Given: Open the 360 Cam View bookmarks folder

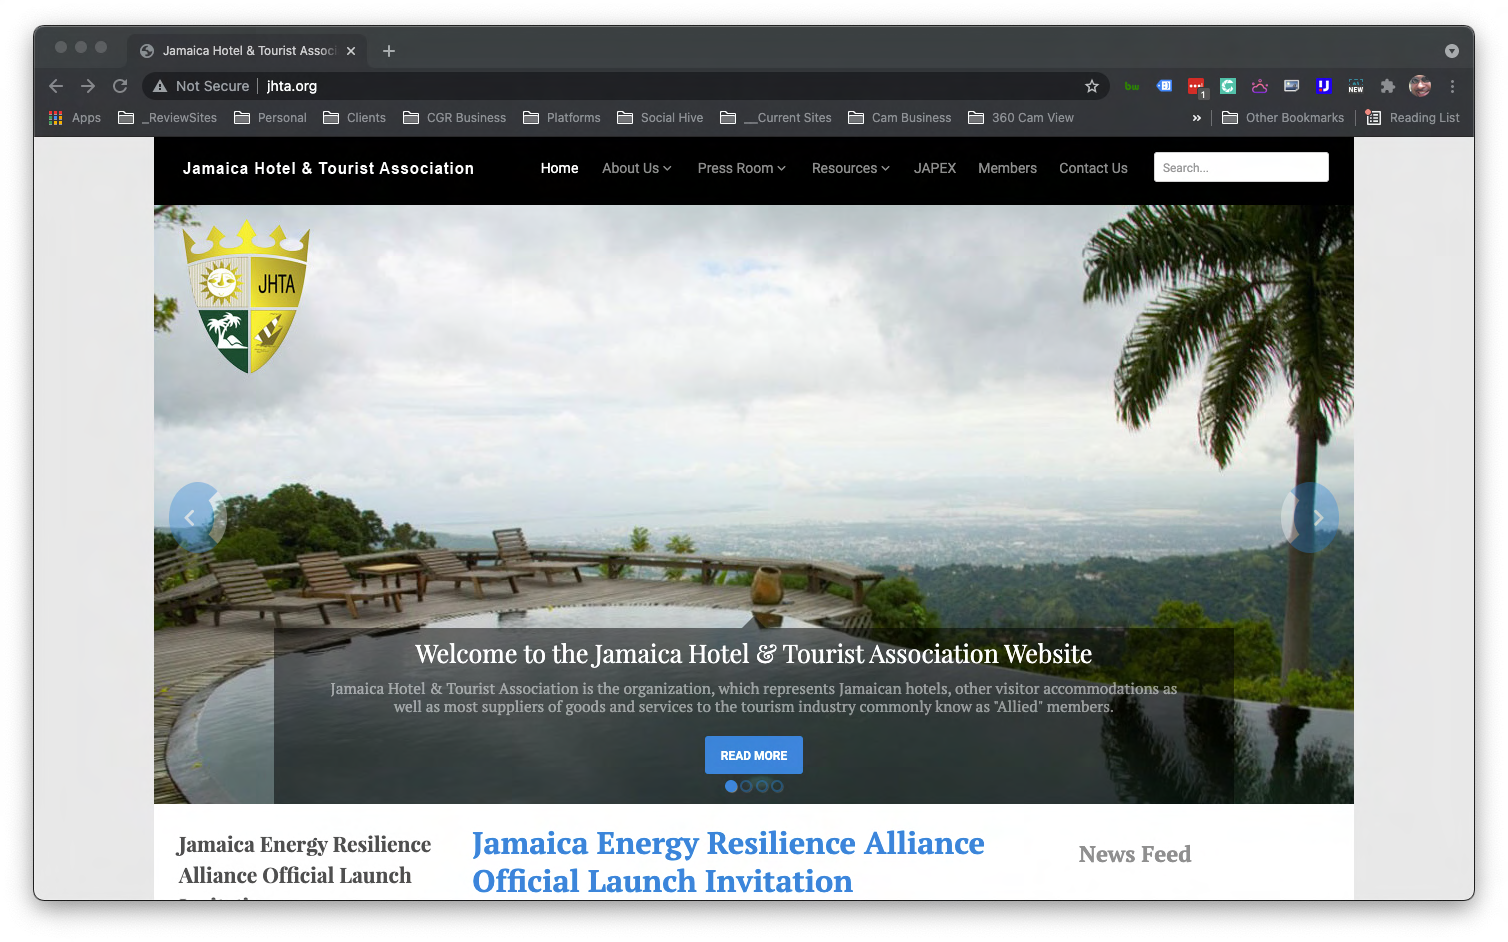Looking at the screenshot, I should pos(1021,118).
